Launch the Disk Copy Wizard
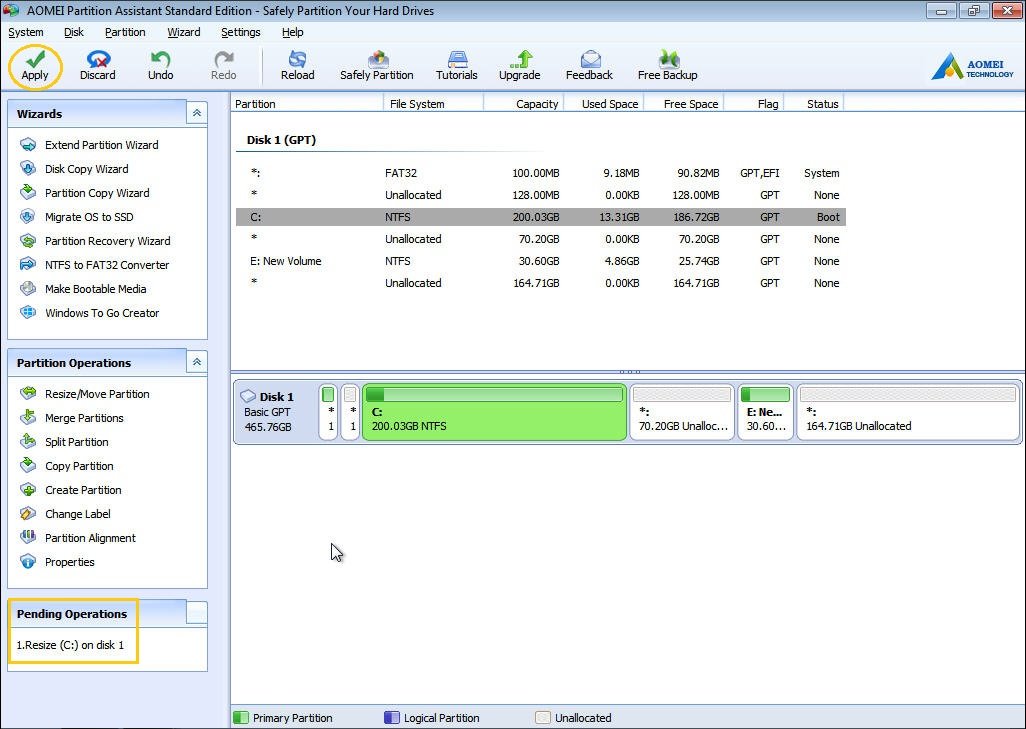 (x=75, y=169)
